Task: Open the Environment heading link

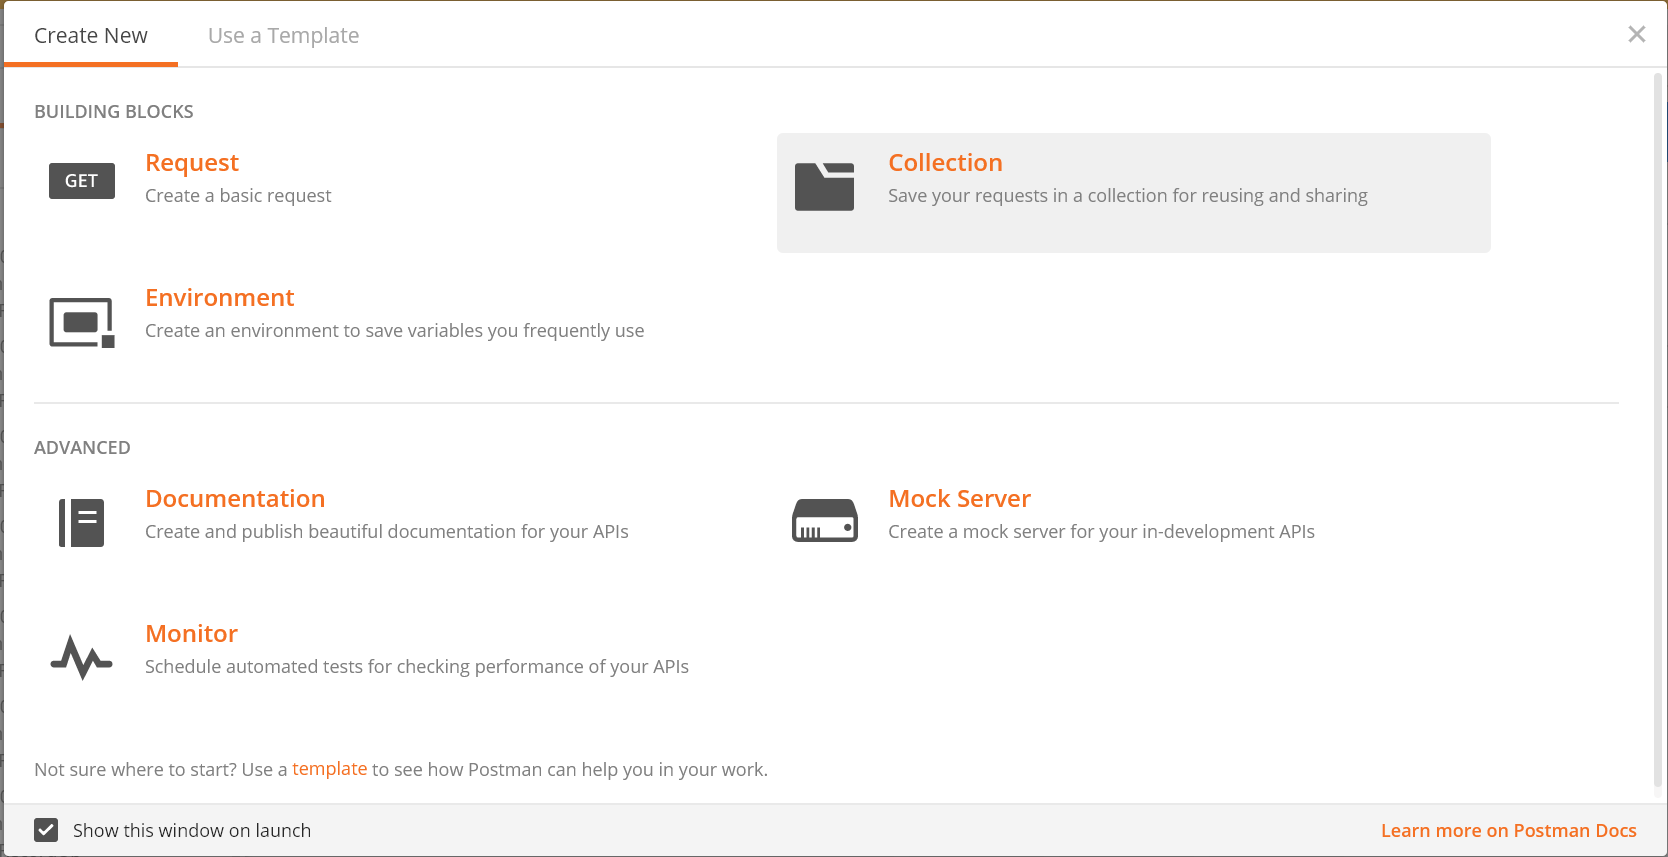Action: [220, 297]
